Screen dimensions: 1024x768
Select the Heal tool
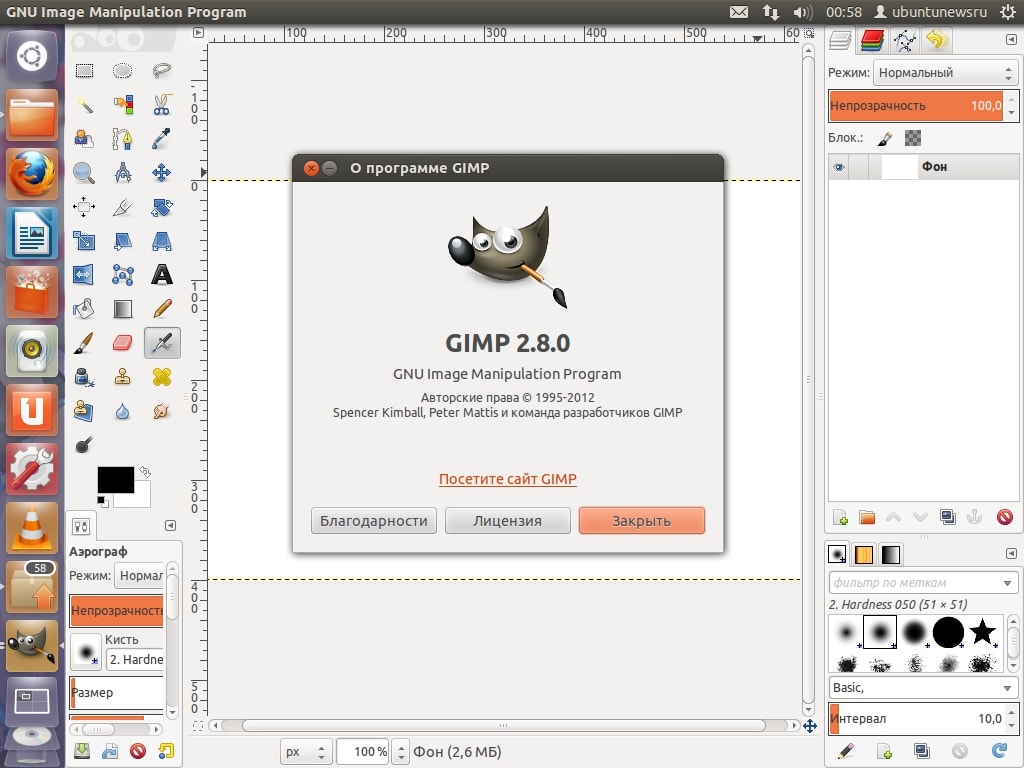[161, 377]
